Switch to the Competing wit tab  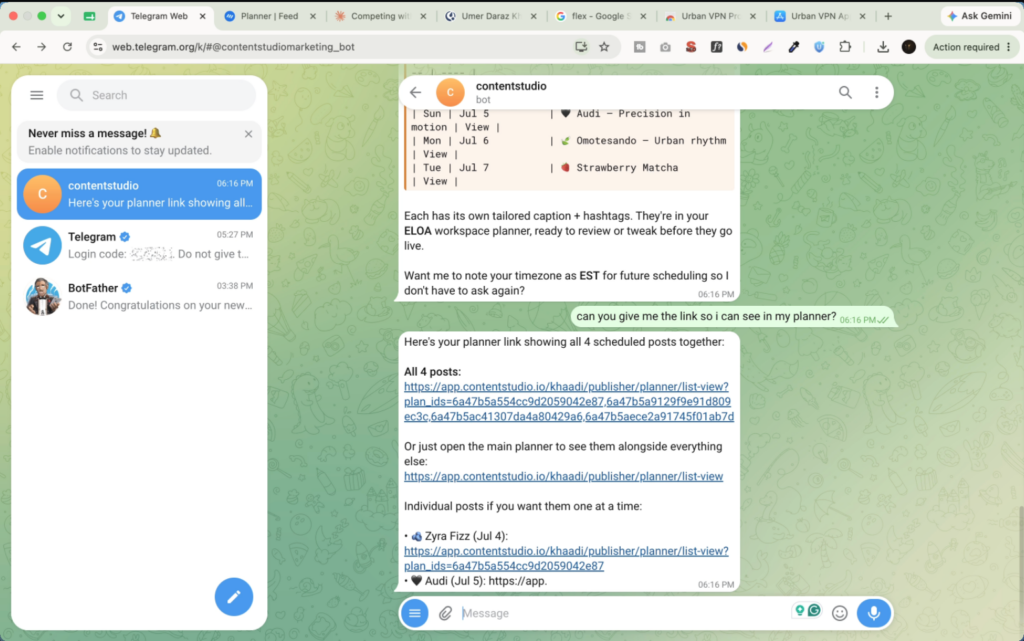tap(380, 16)
